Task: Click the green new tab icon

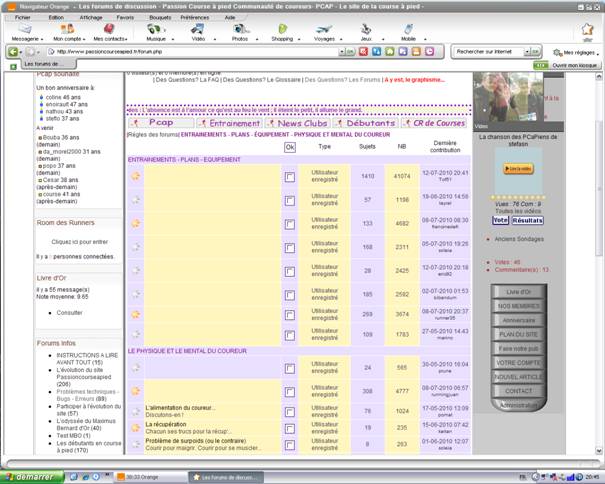Action: coord(13,66)
